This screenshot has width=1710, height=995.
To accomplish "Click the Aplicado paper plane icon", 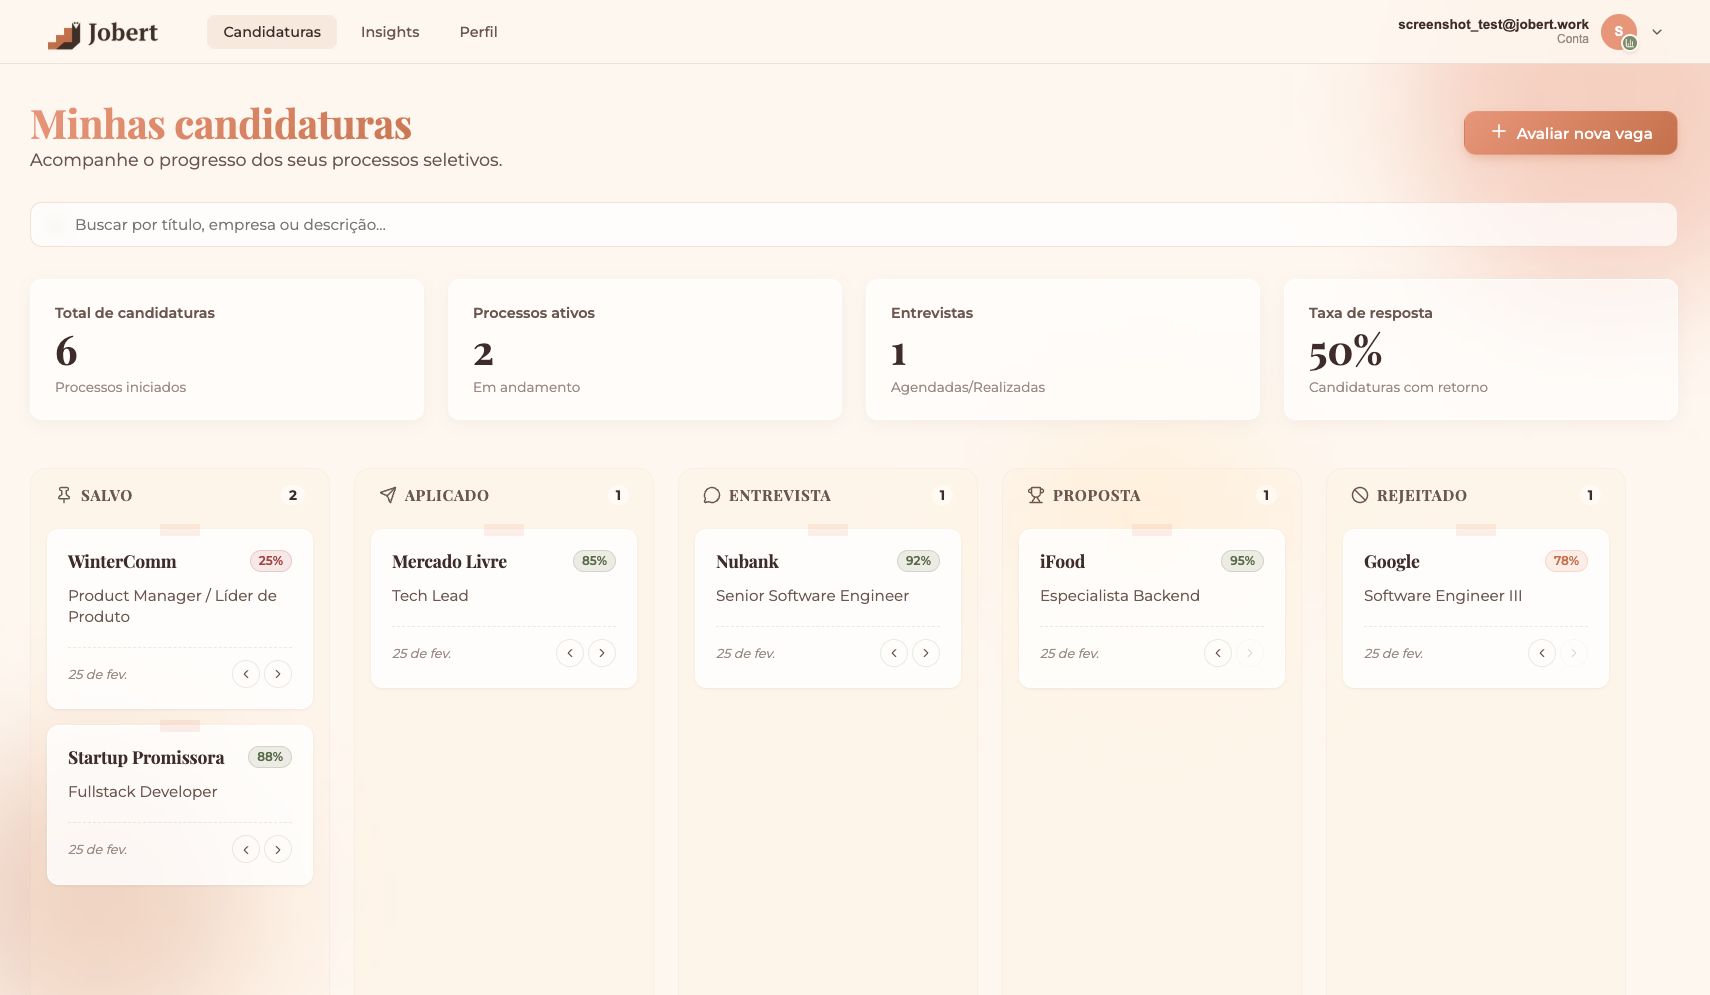I will coord(388,495).
